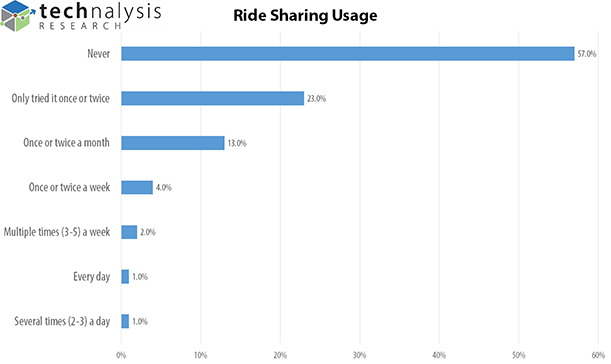Viewport: 611px width, 364px height.
Task: Select the Only tried it once or twice bar
Action: 212,98
